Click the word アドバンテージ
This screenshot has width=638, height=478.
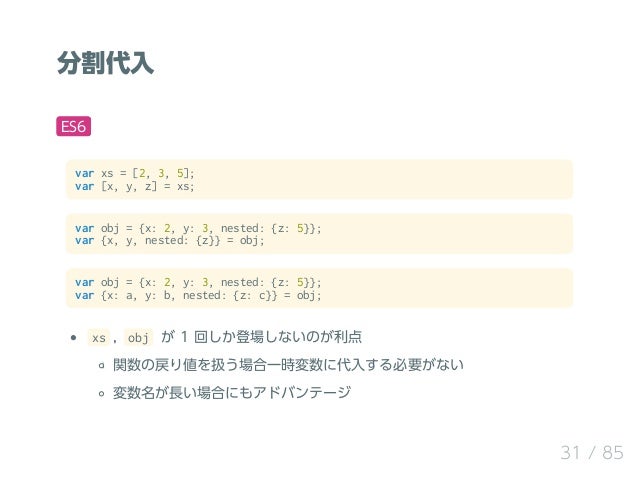[302, 392]
